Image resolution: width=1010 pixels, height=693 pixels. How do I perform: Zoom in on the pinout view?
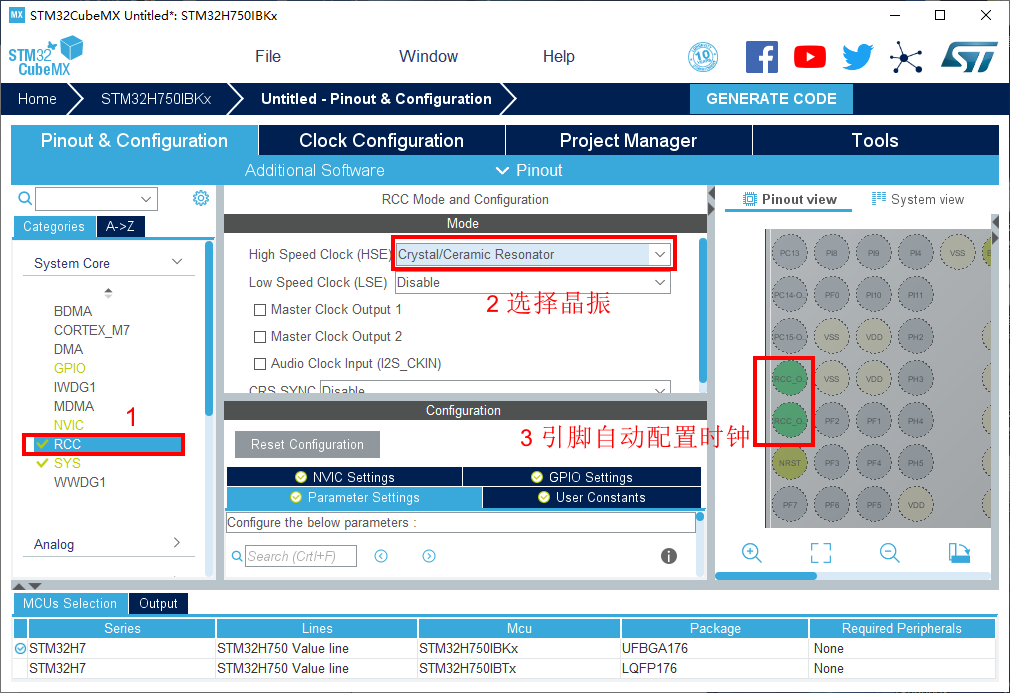(752, 553)
